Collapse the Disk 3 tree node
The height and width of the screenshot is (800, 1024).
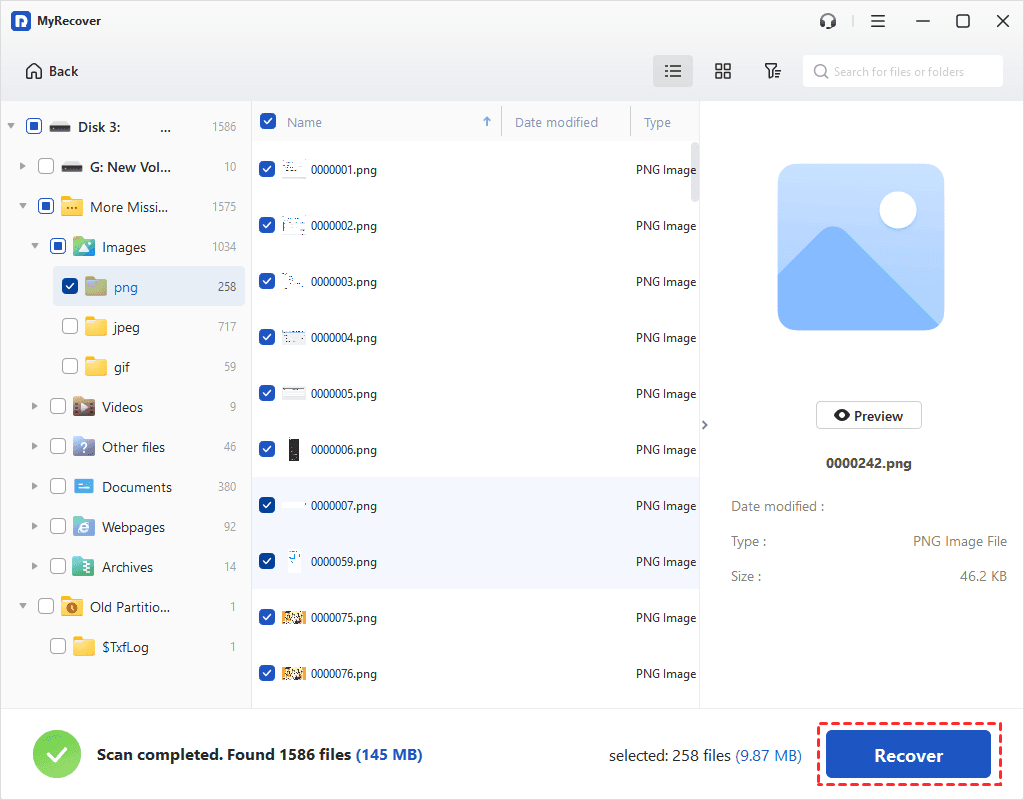pyautogui.click(x=11, y=127)
